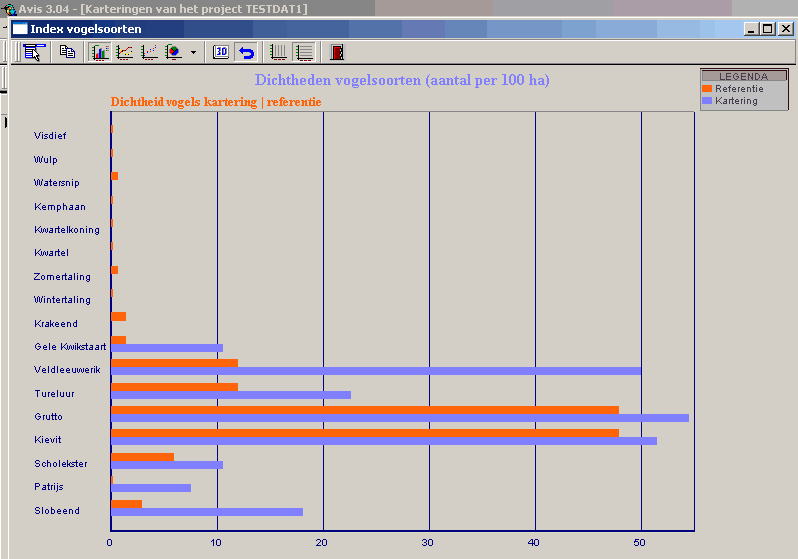Click the Avis application icon in title bar
Image resolution: width=798 pixels, height=559 pixels.
click(x=9, y=9)
